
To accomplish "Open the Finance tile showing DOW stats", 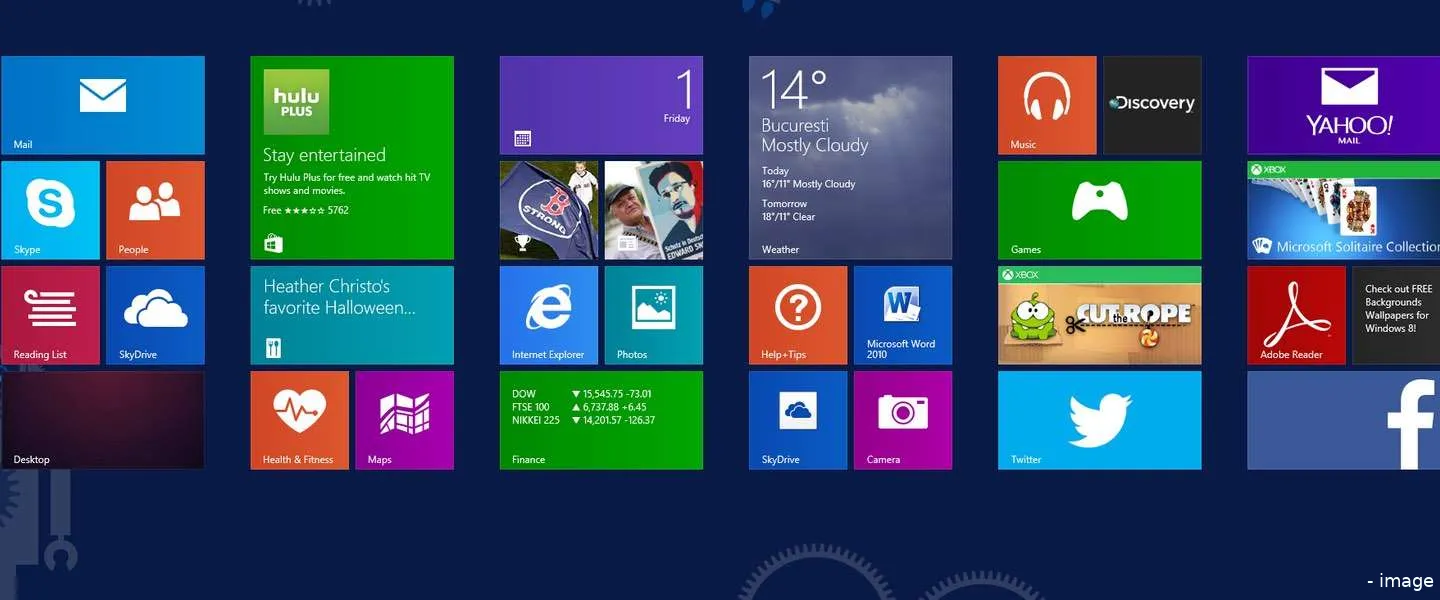I will click(x=600, y=420).
